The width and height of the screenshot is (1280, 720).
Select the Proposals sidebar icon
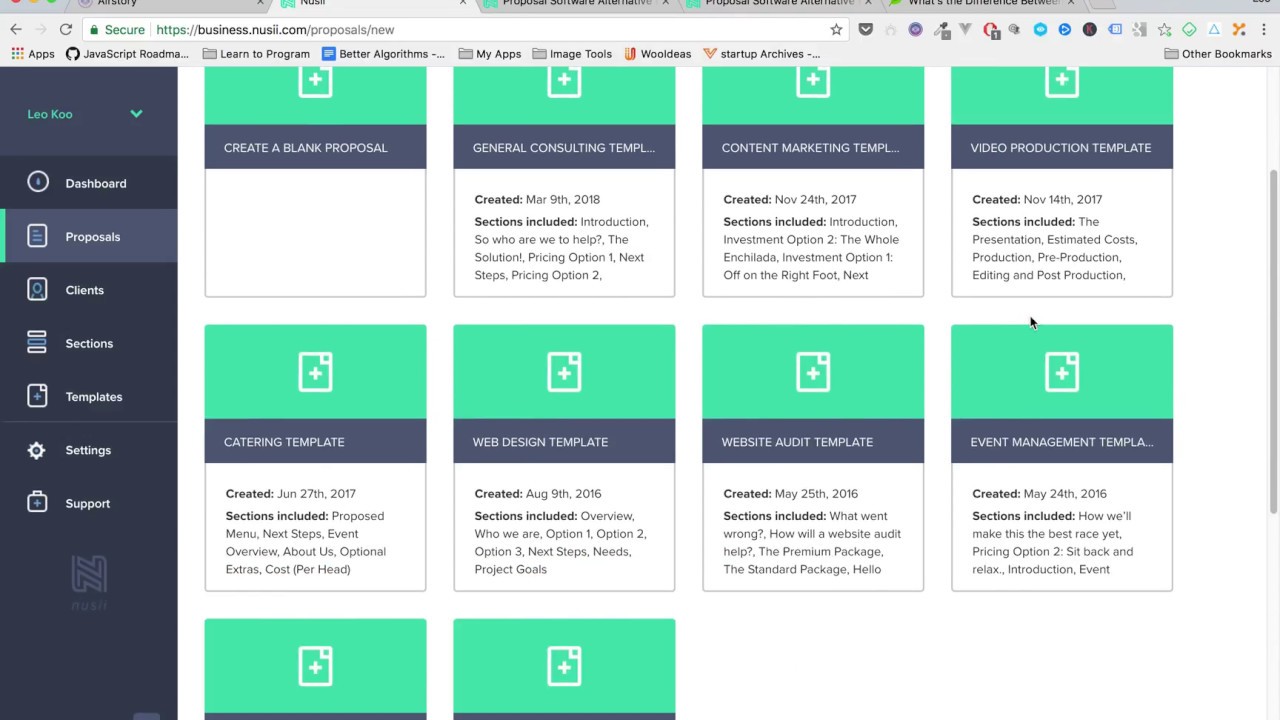click(37, 236)
